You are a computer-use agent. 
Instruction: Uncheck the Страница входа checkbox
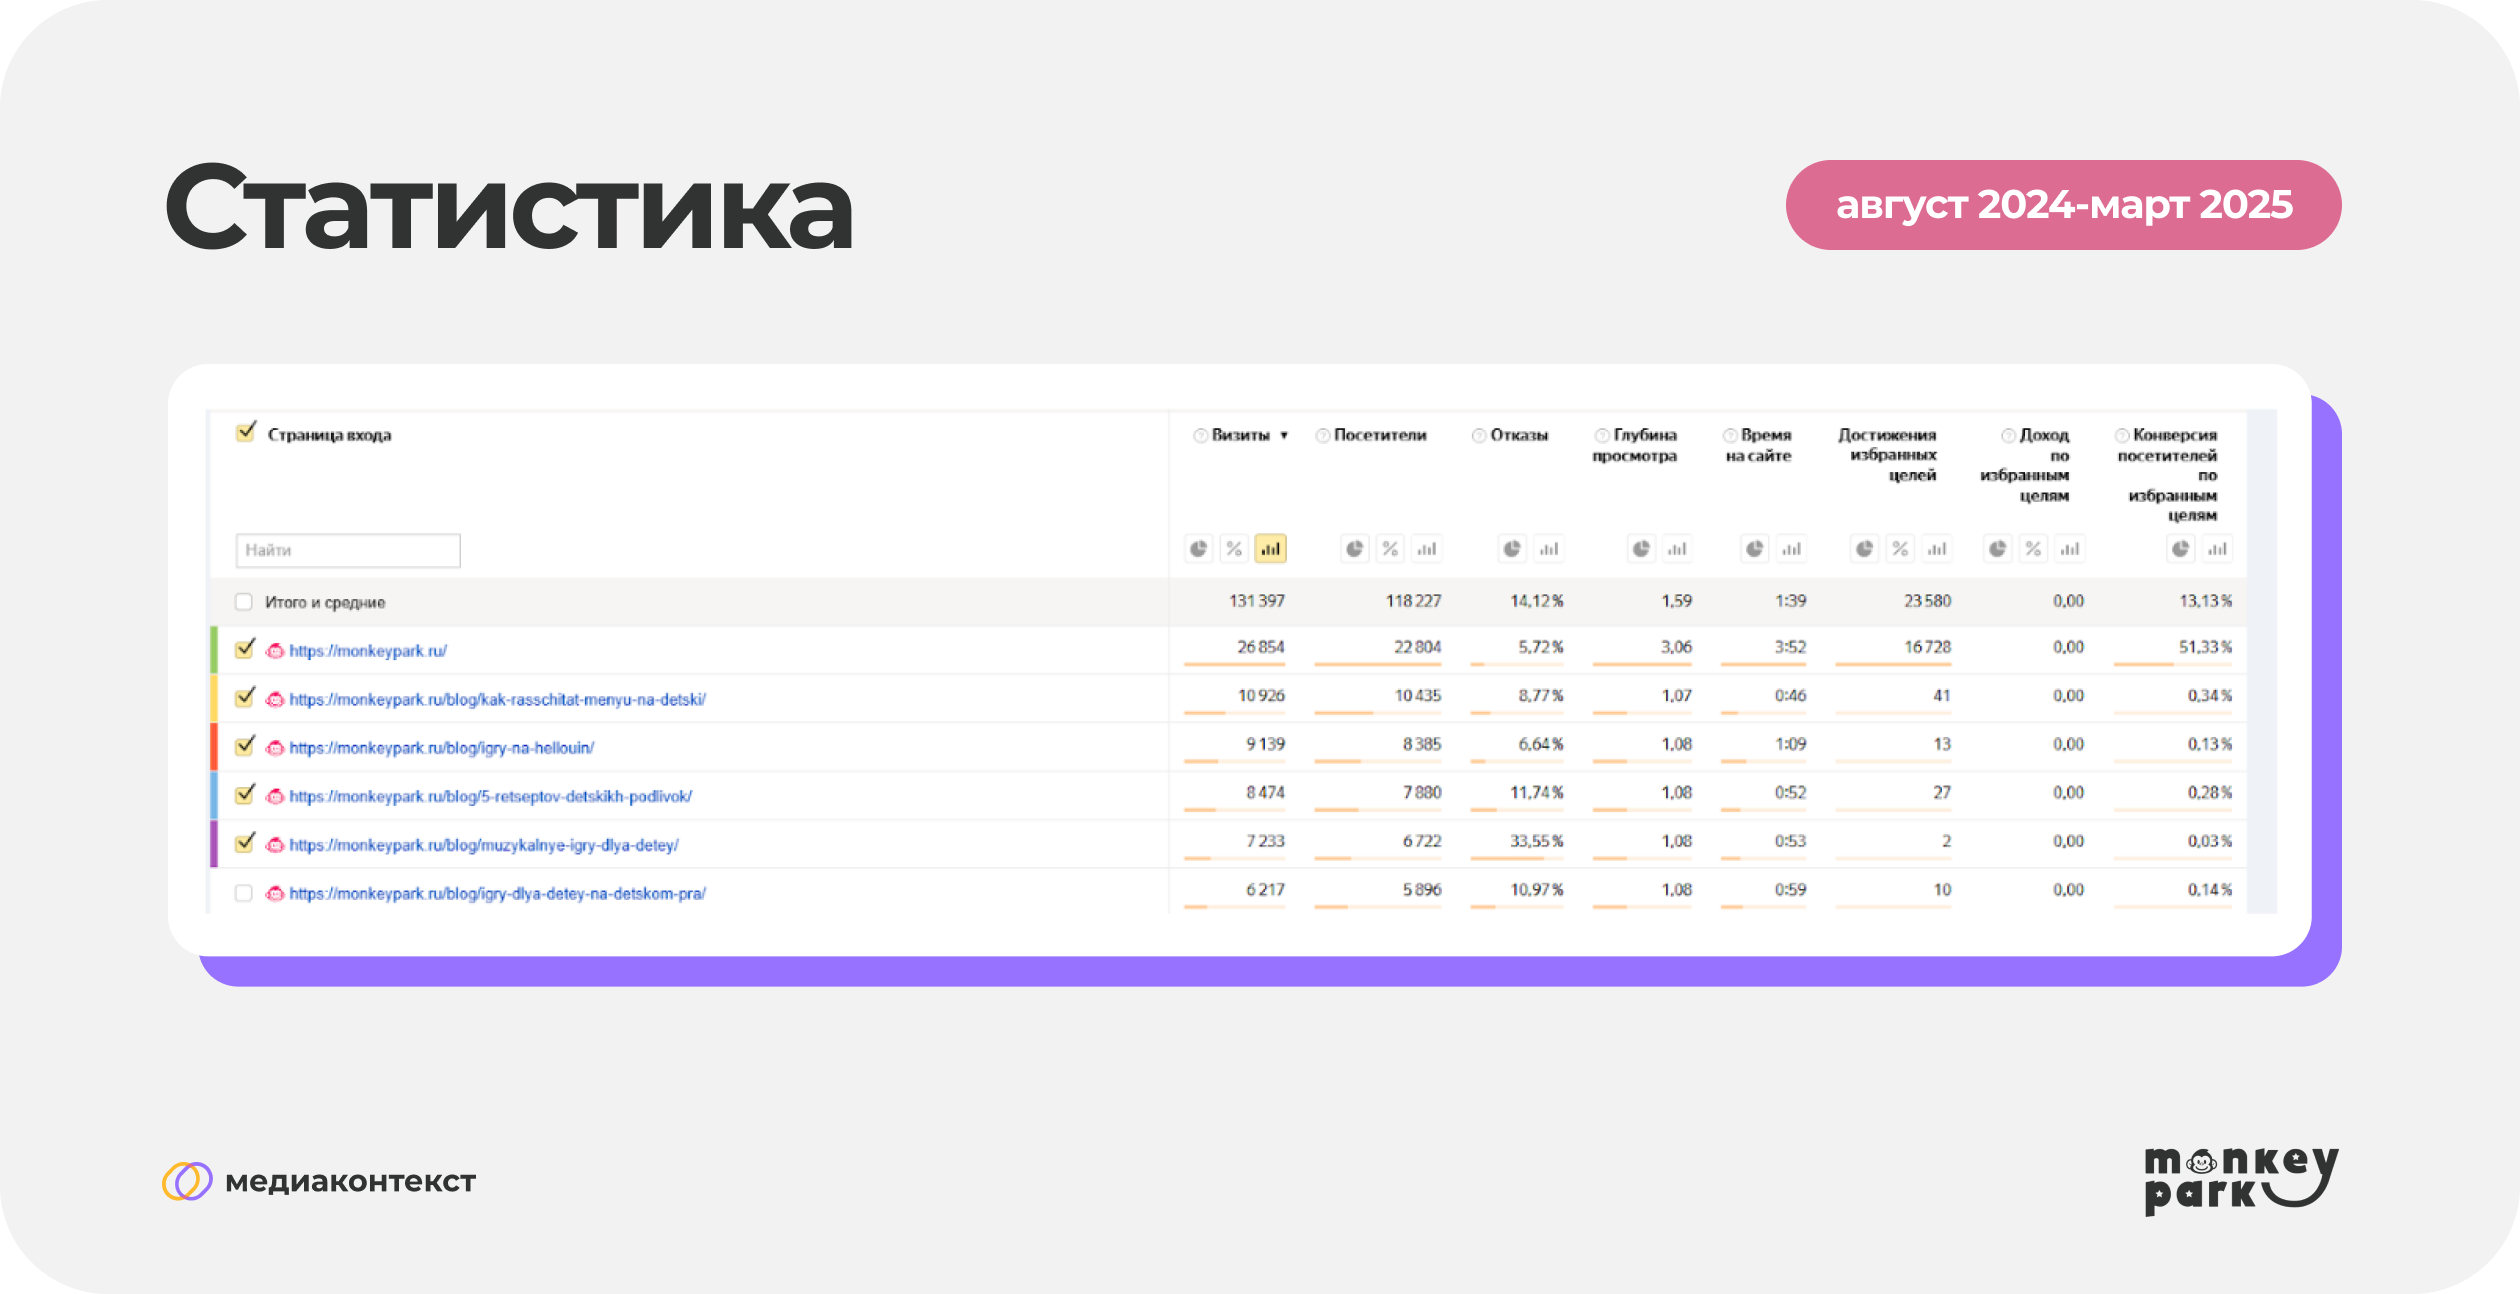[x=243, y=435]
